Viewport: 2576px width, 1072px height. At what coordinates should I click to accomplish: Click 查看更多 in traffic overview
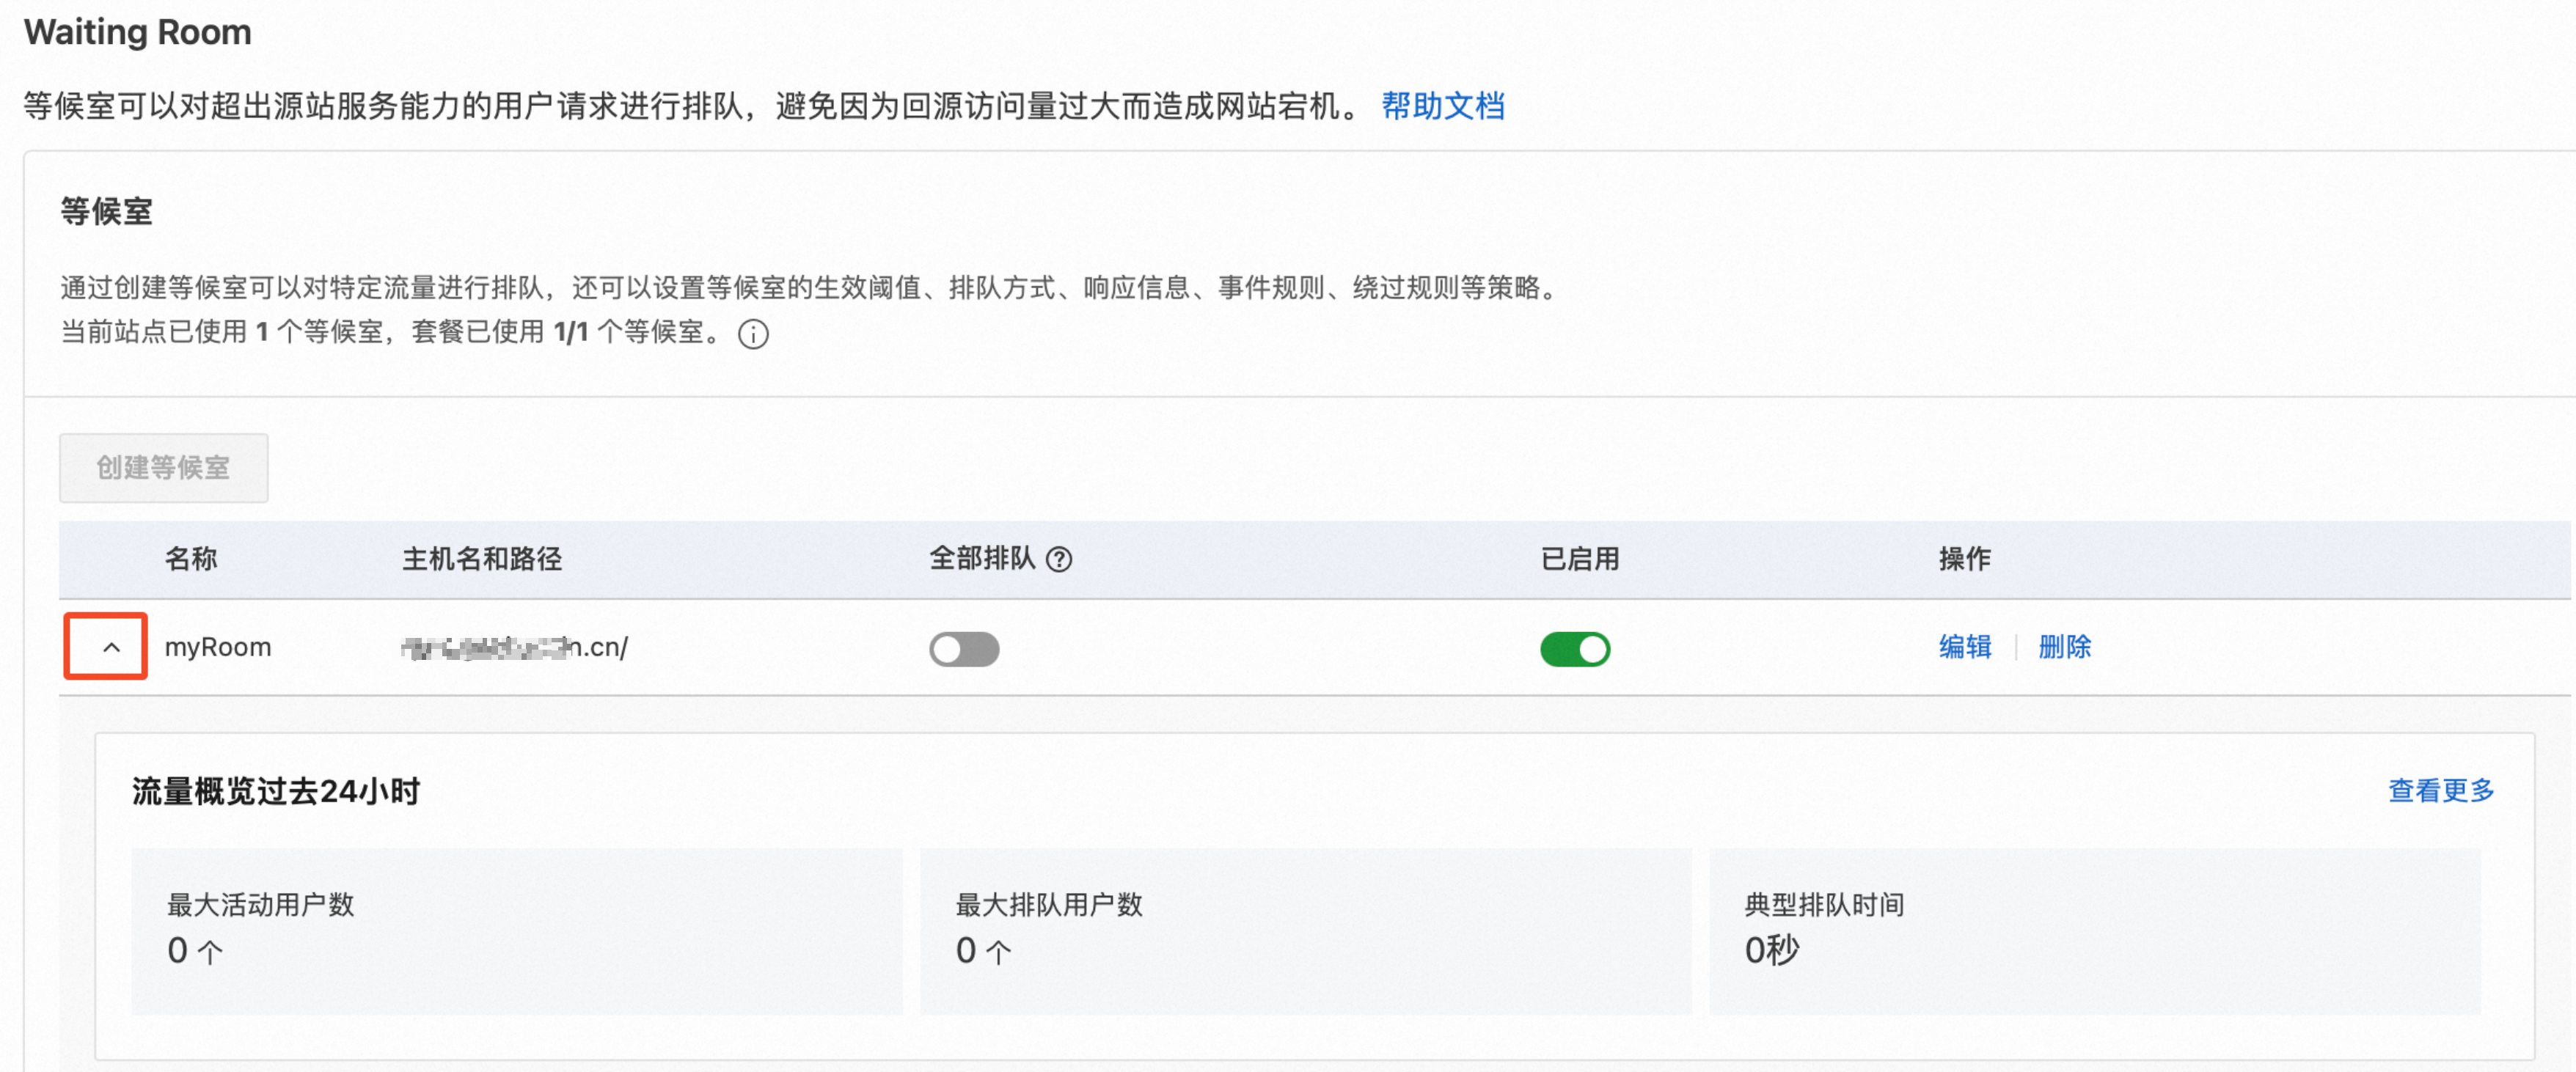coord(2441,791)
